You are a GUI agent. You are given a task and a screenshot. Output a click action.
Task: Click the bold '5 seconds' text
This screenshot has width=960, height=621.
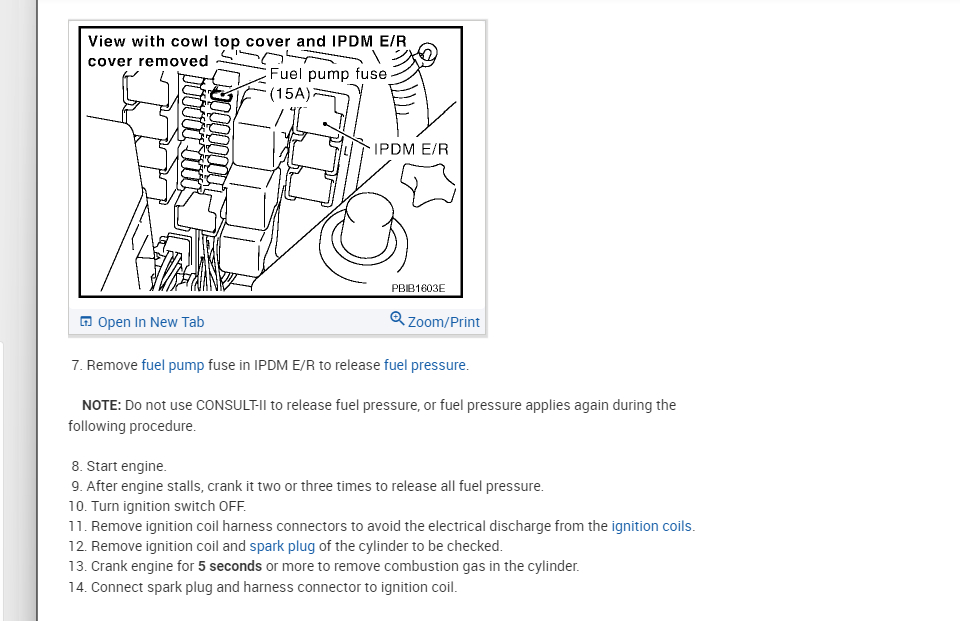(x=230, y=566)
